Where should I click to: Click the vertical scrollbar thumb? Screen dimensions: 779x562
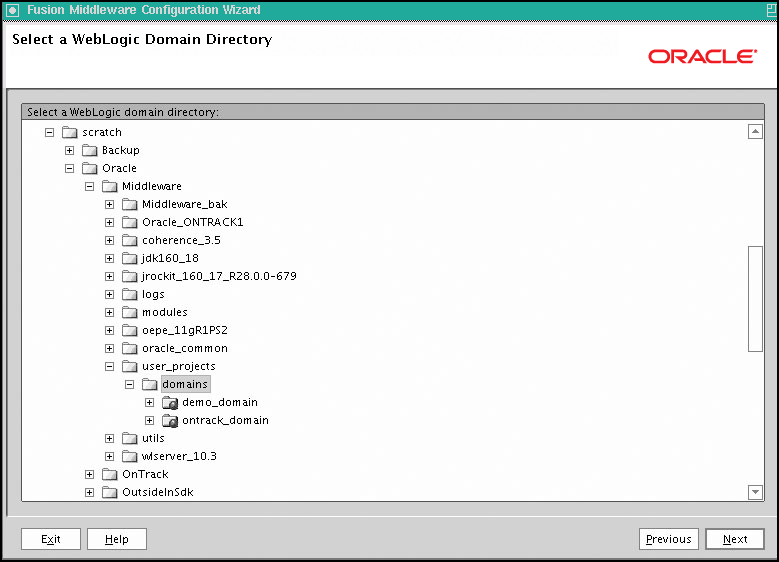tap(755, 299)
